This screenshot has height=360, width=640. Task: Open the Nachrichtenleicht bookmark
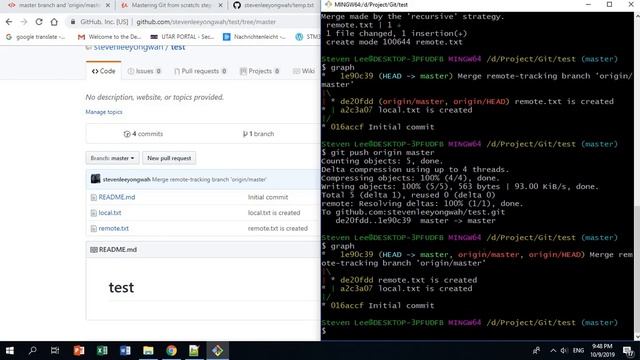click(254, 37)
